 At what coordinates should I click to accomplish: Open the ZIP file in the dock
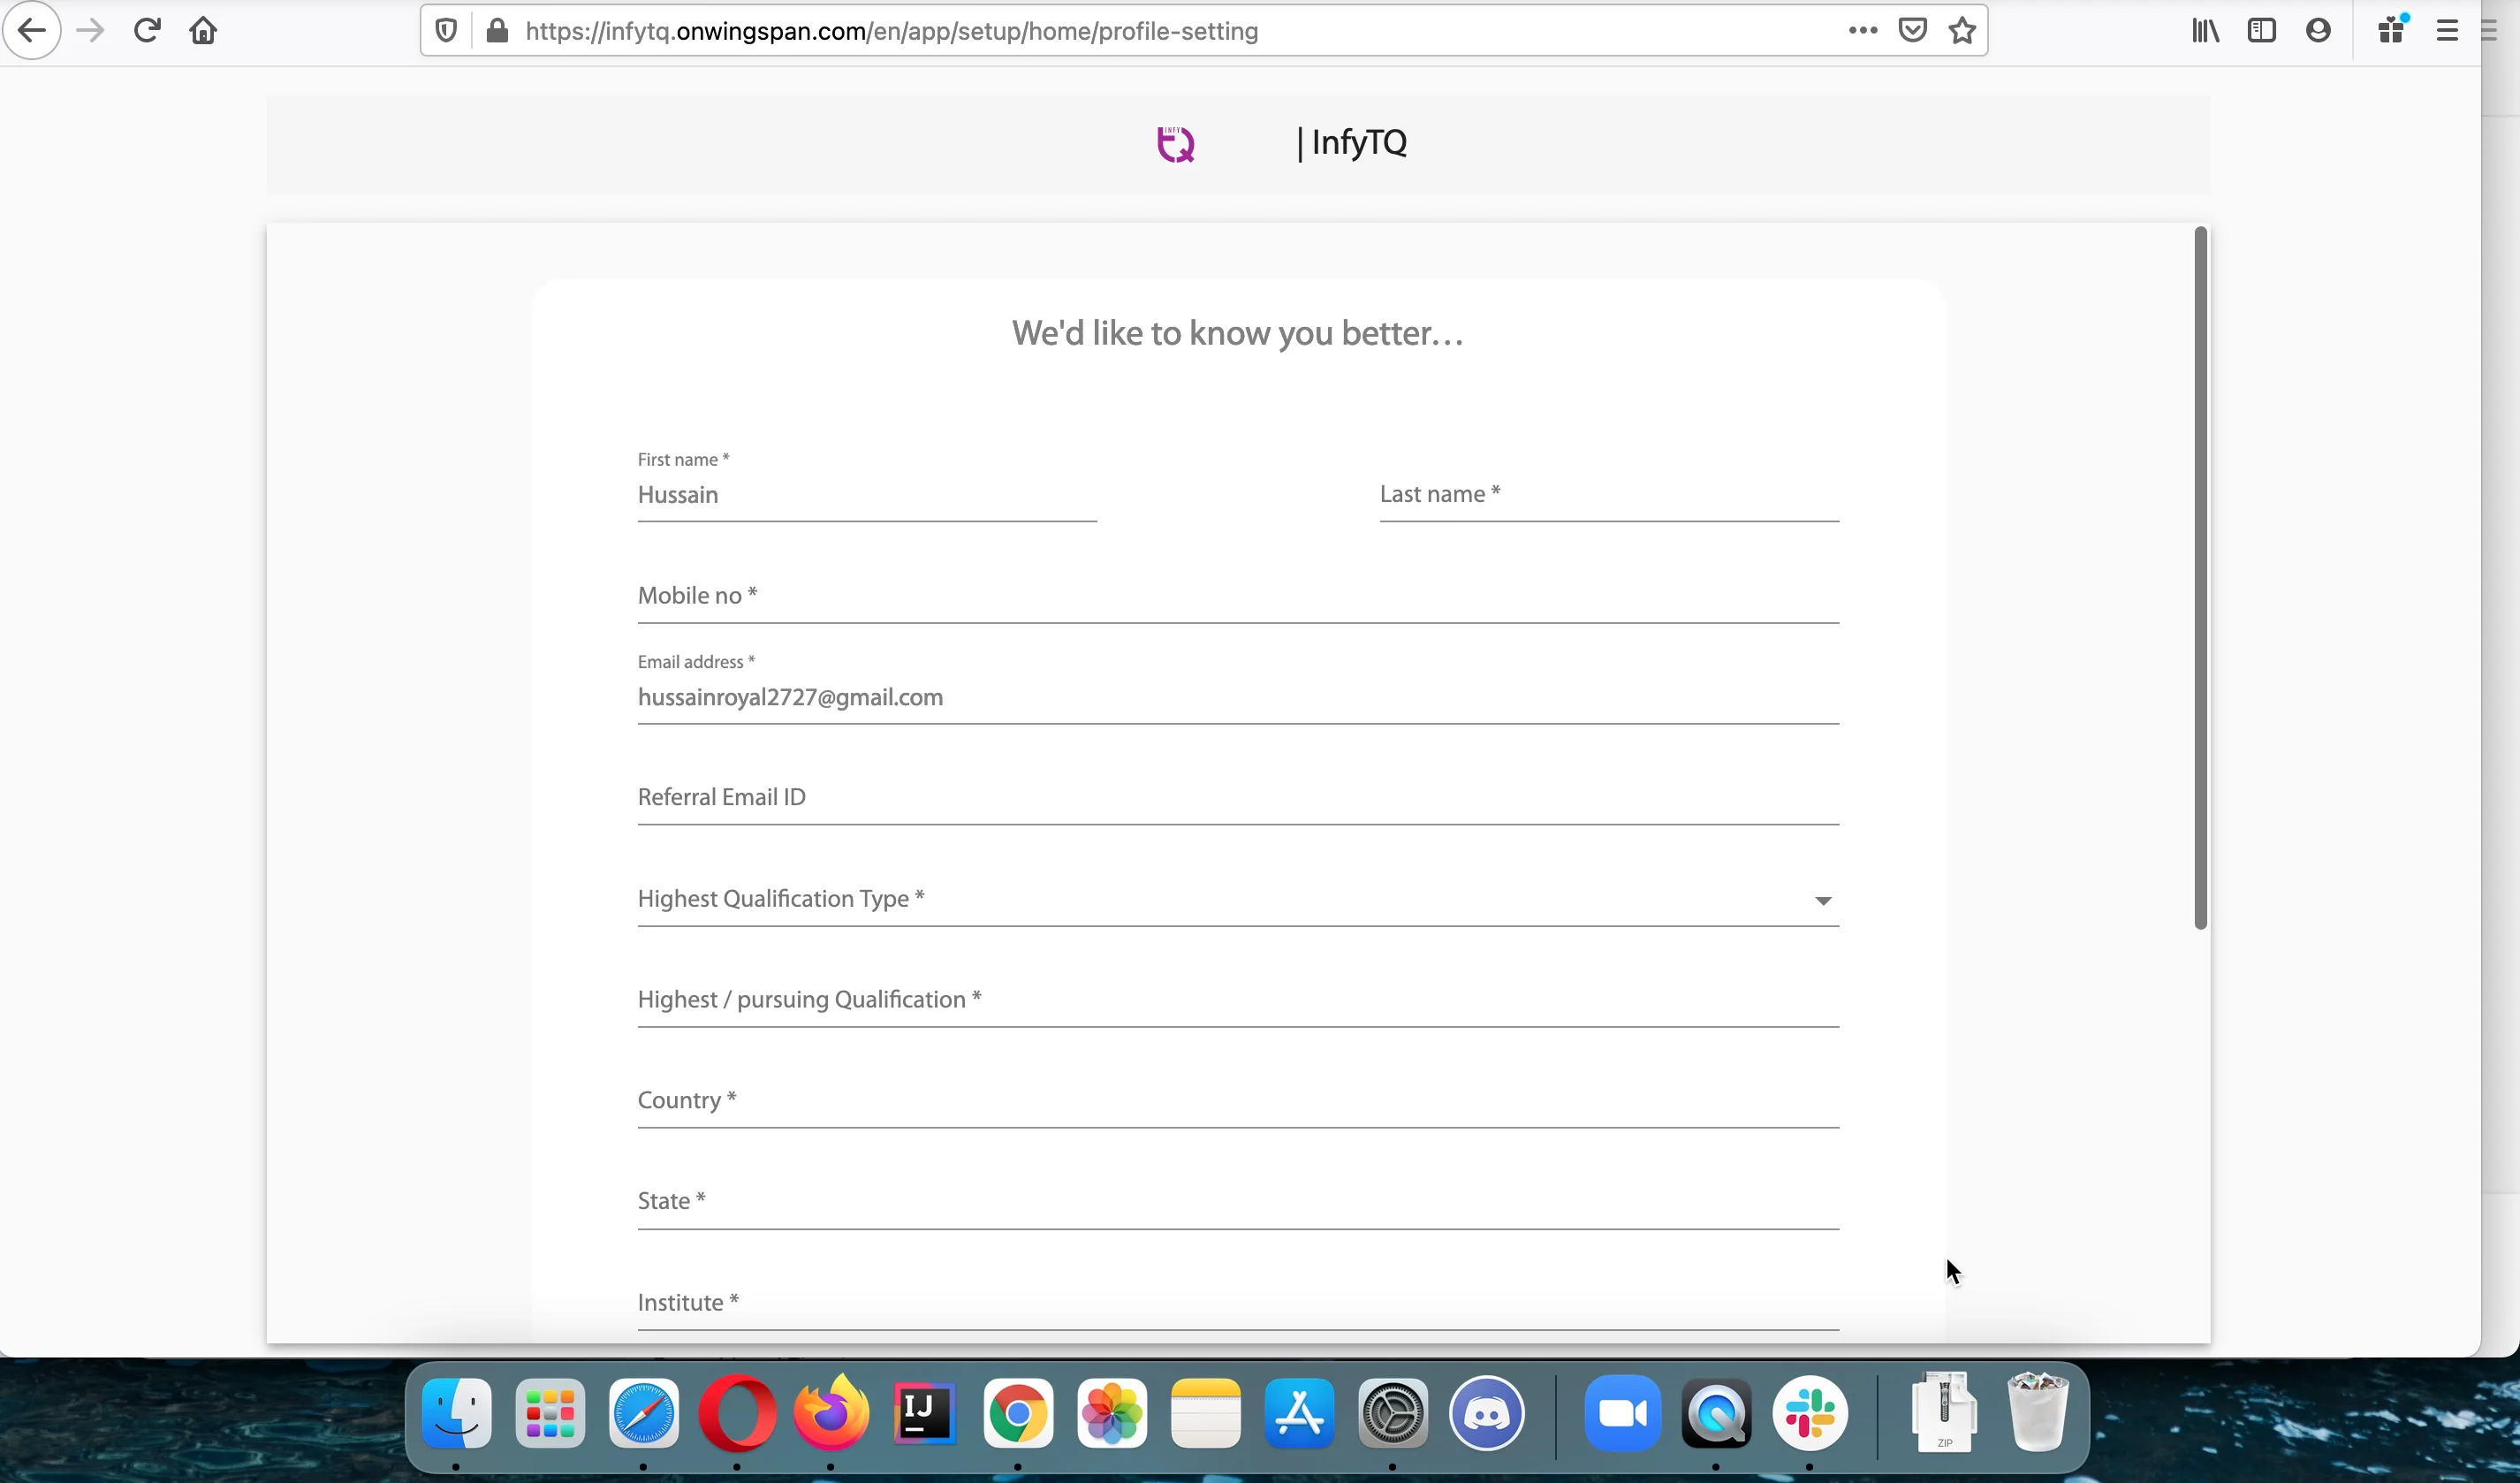pyautogui.click(x=1944, y=1411)
